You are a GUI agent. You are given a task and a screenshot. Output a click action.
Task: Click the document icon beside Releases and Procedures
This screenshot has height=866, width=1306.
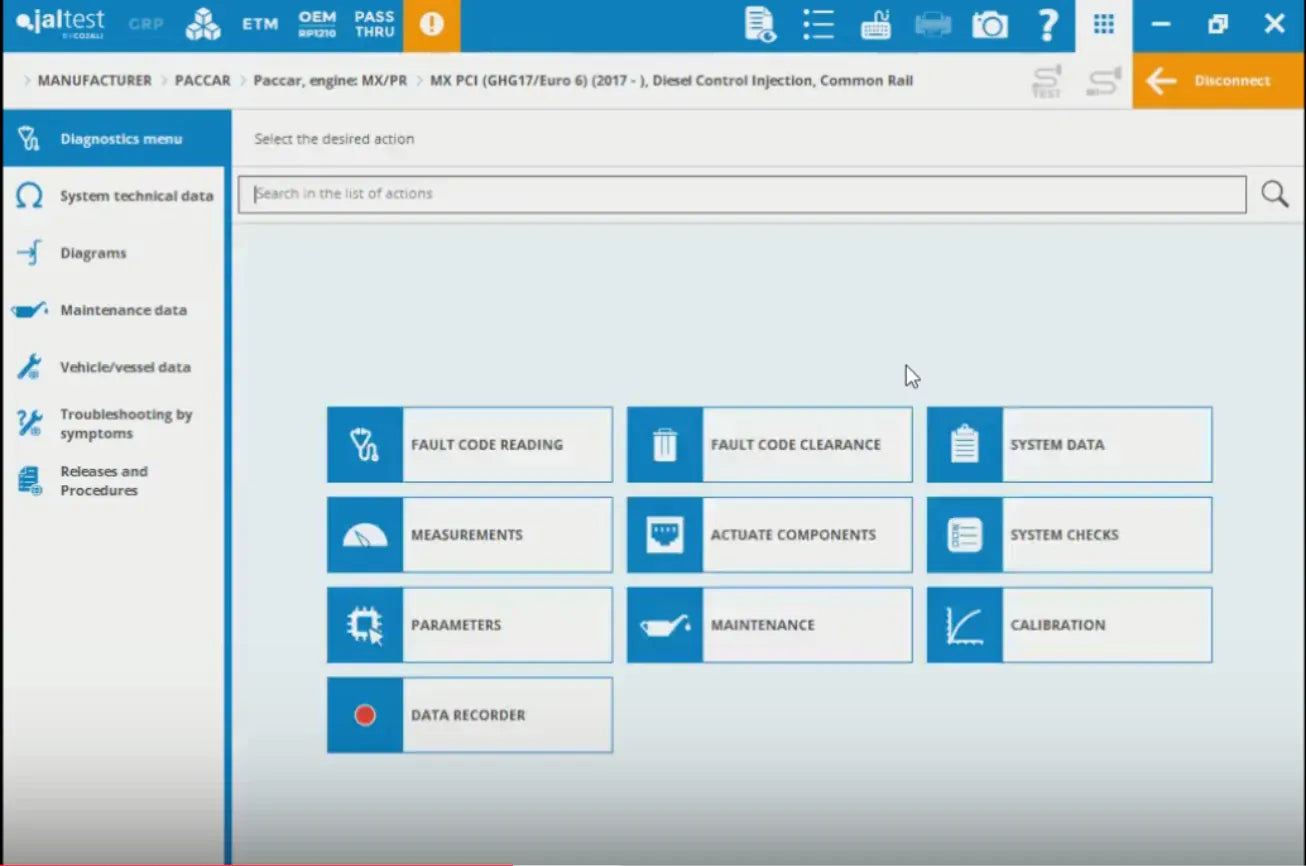[x=29, y=481]
